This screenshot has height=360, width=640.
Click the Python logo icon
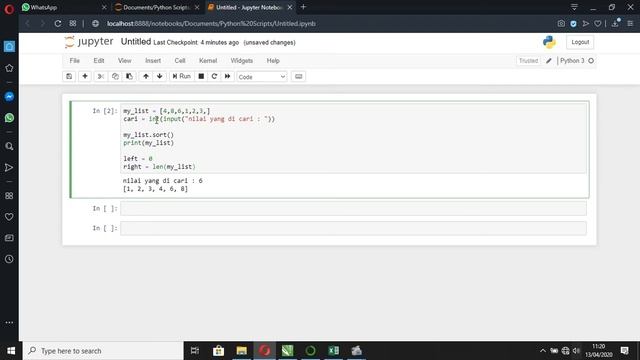(549, 42)
